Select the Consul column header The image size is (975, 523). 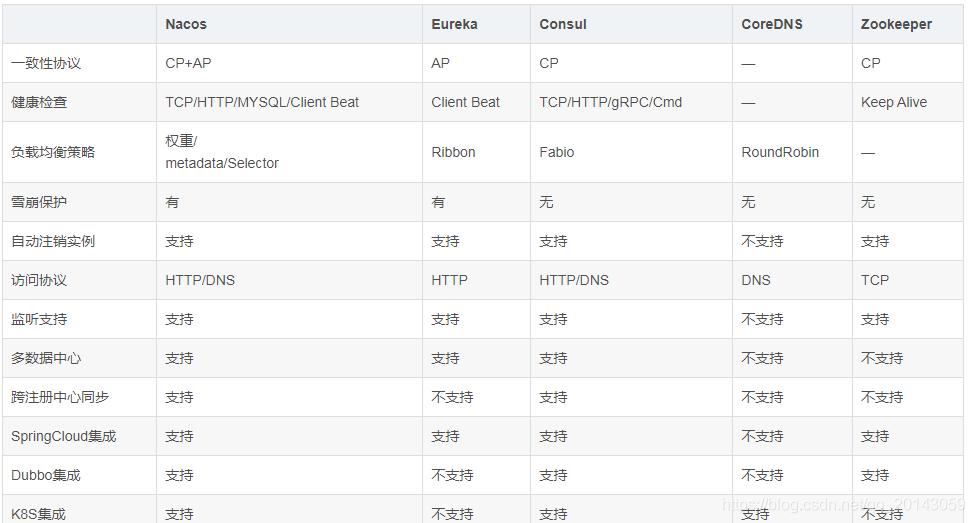point(563,24)
